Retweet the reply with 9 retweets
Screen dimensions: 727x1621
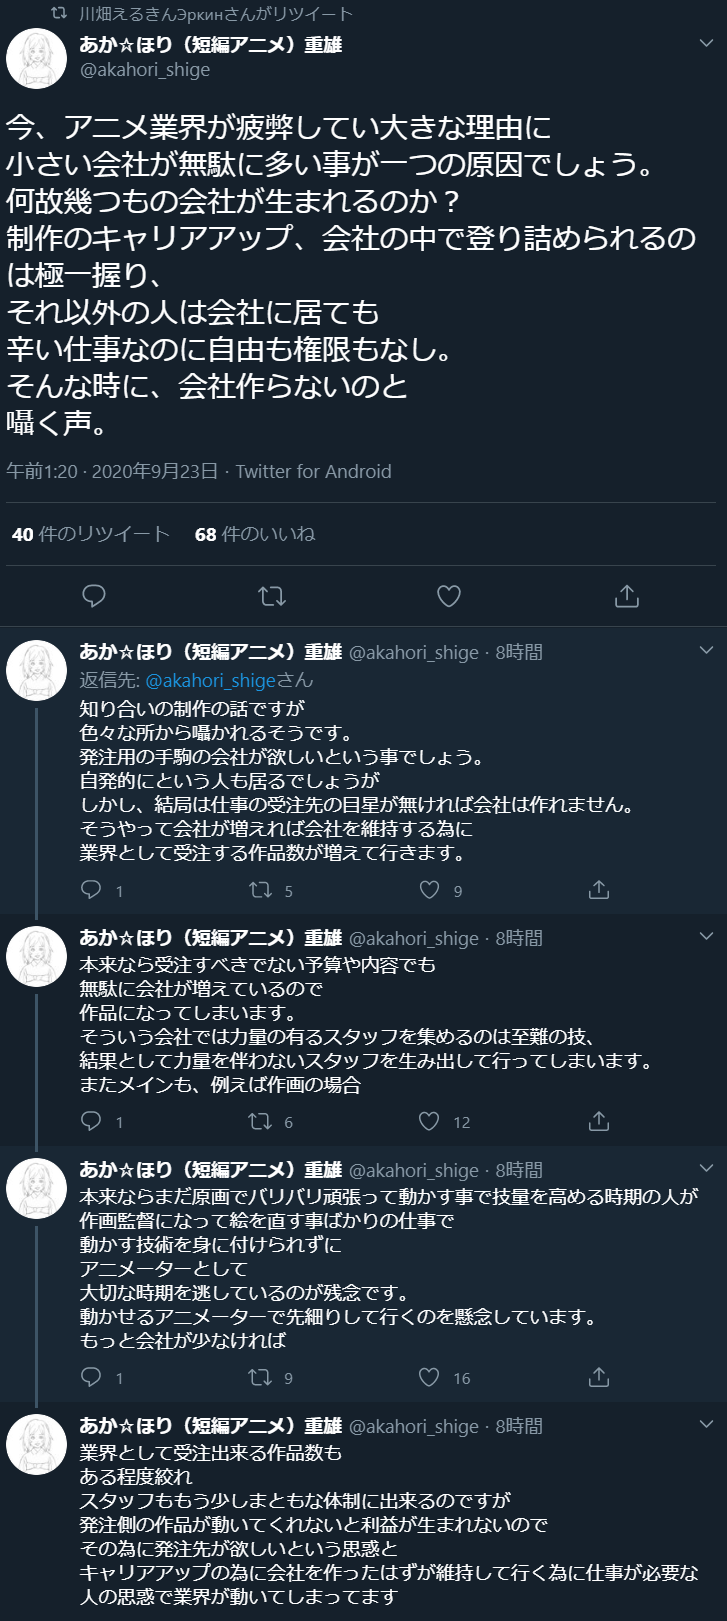260,1378
